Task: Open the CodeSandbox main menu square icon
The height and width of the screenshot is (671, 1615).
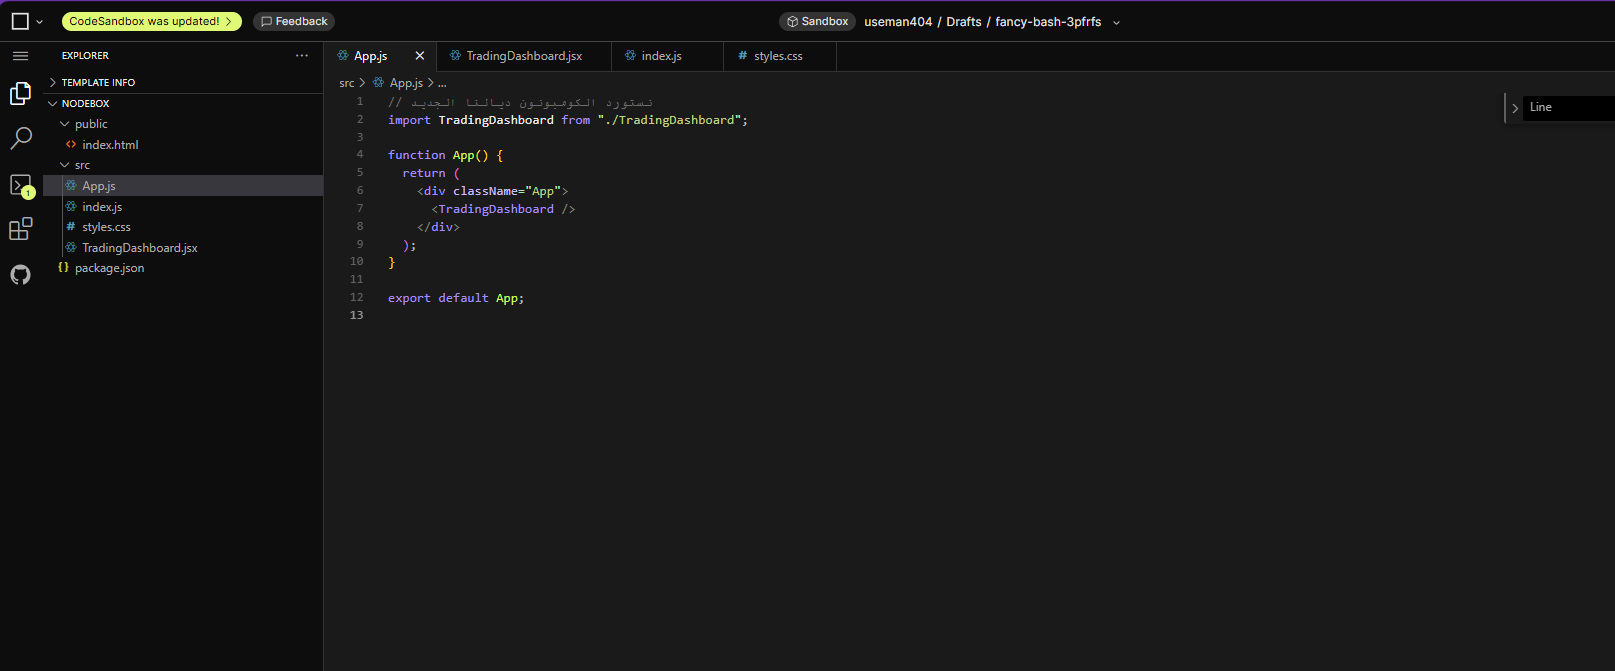Action: point(20,21)
